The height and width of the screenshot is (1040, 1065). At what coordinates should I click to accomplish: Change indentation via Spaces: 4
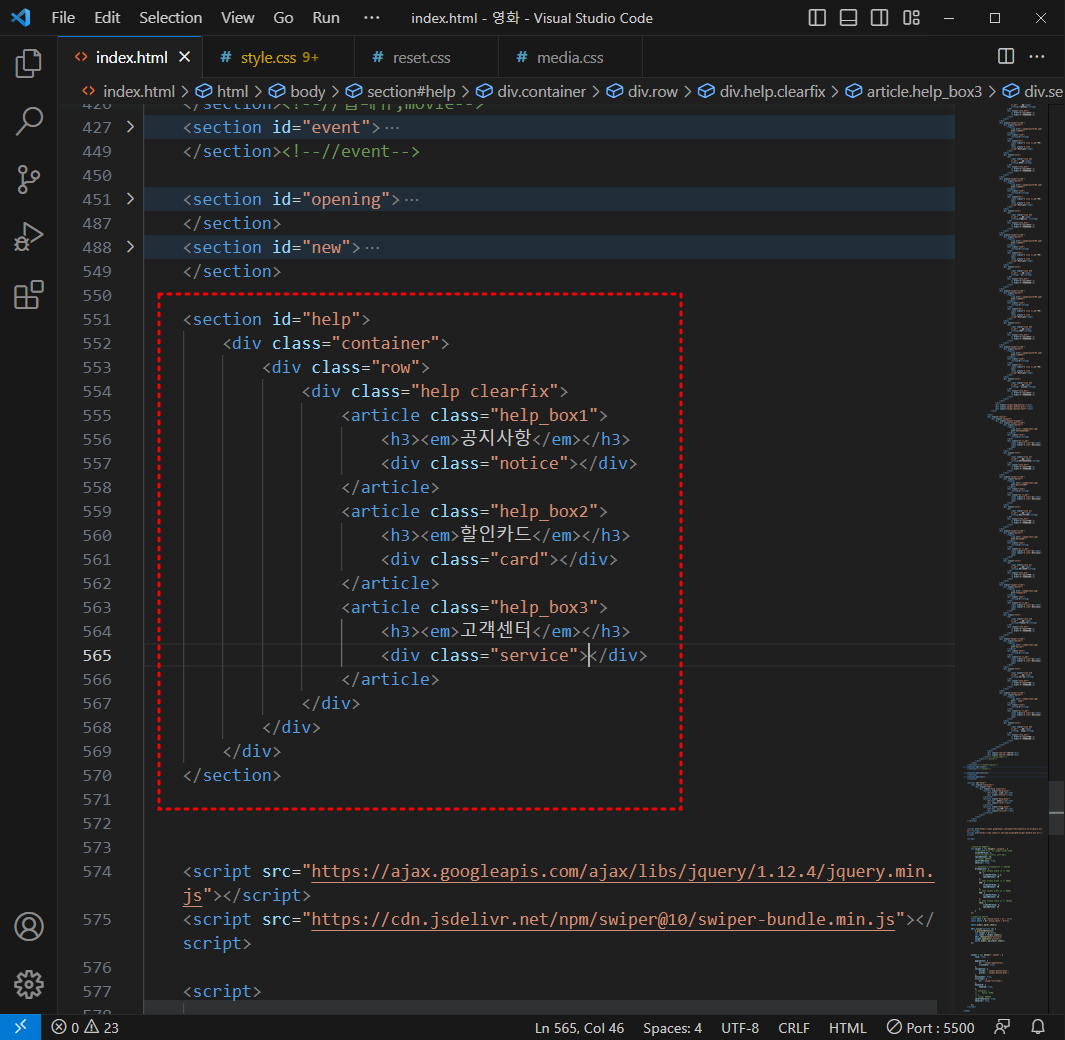pyautogui.click(x=672, y=1028)
